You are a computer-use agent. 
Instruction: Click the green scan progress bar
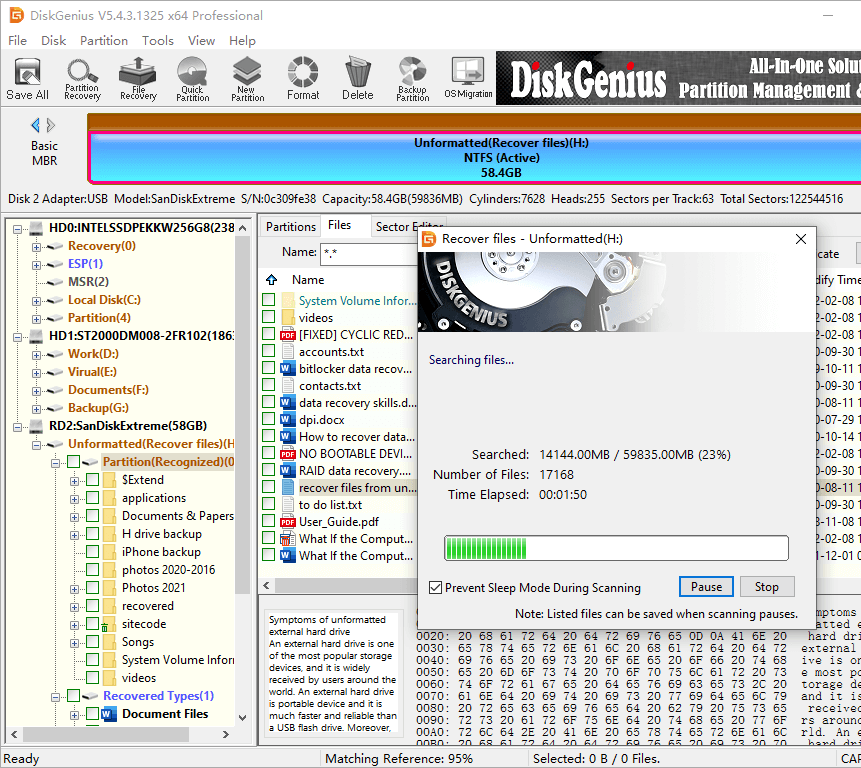tap(615, 548)
